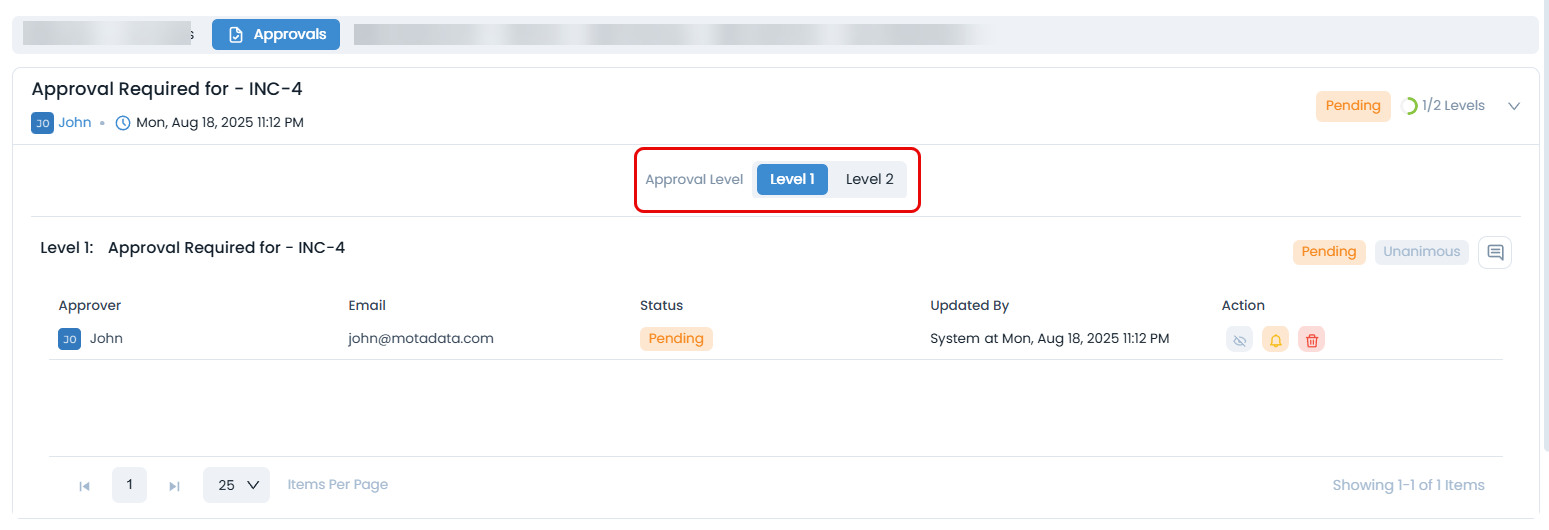Click the 1/2 Levels progress indicator
Screen dimensions: 1549x530
[x=1443, y=106]
